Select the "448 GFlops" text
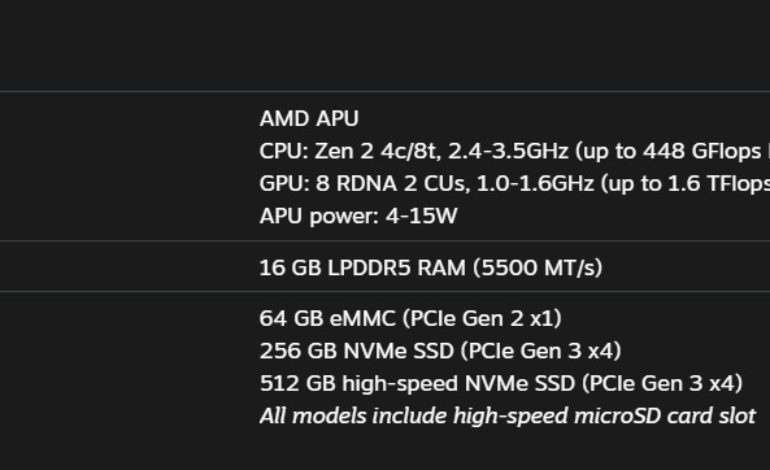The image size is (770, 470). (705, 151)
